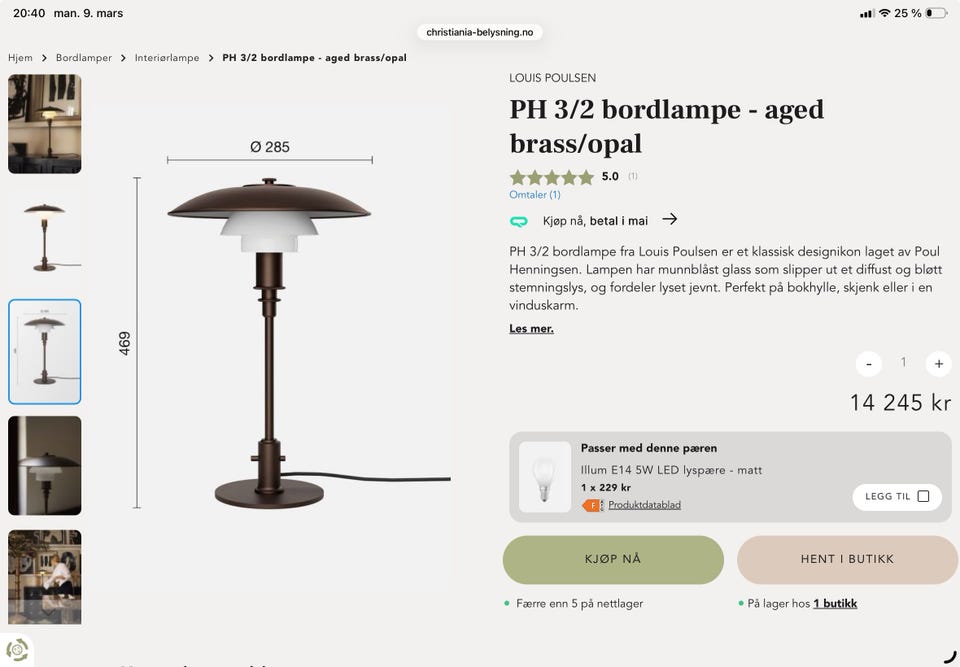The height and width of the screenshot is (667, 960).
Task: Check the LEGG TIL checkbox for bulb
Action: pyautogui.click(x=923, y=496)
